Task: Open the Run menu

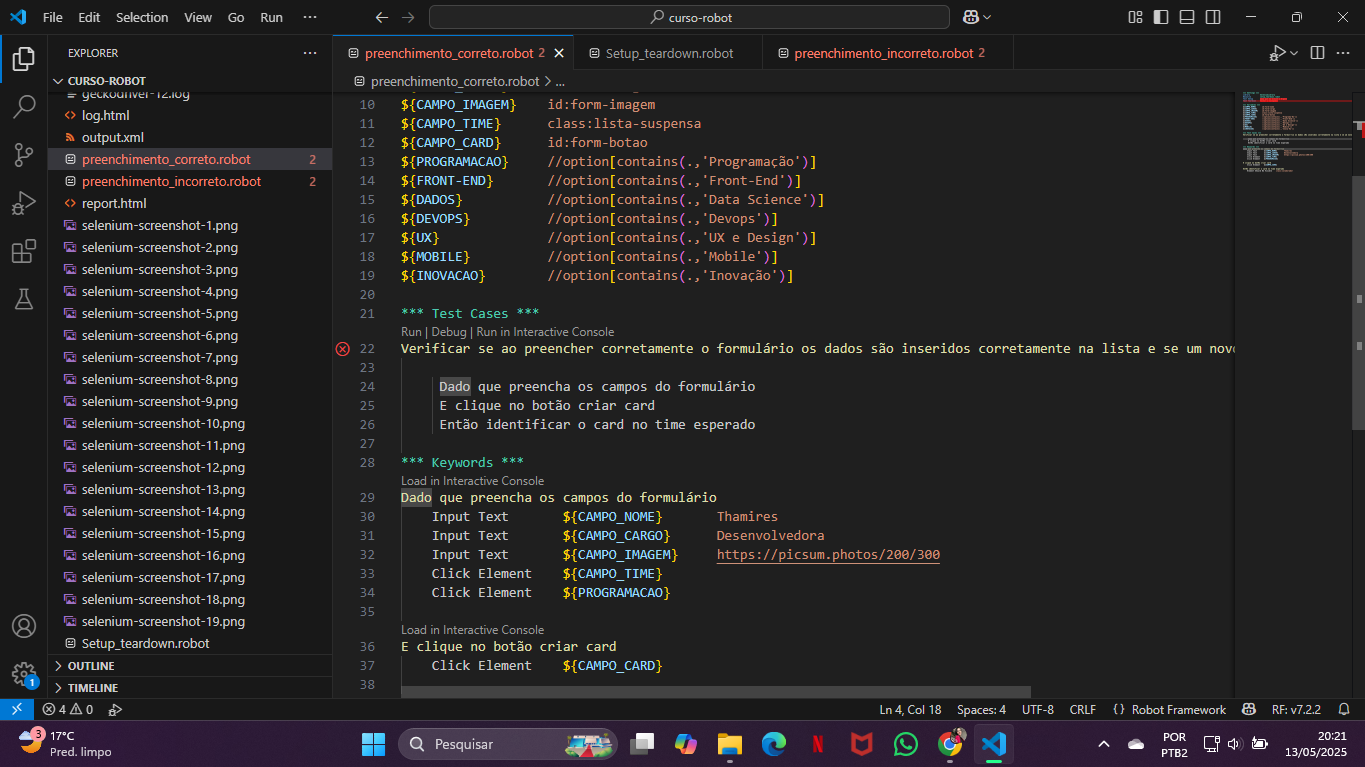Action: click(x=271, y=17)
